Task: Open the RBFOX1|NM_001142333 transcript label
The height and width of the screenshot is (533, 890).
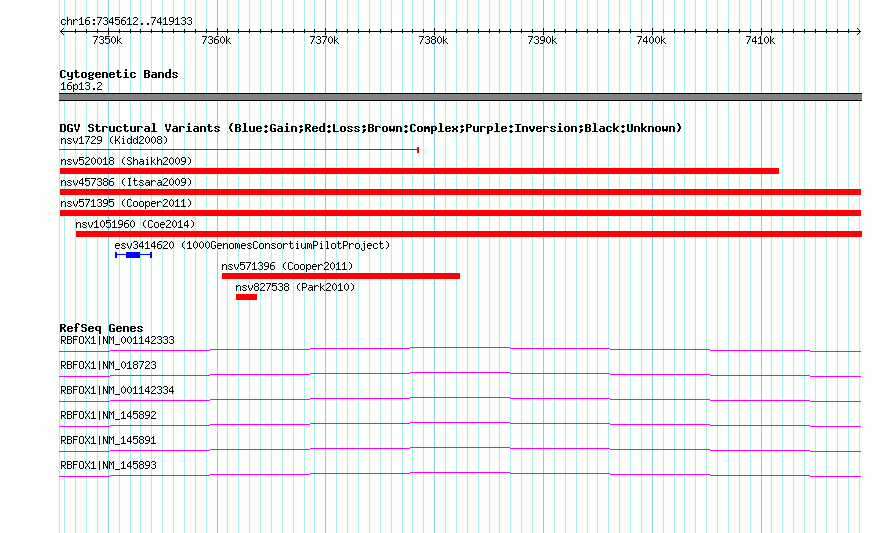Action: (117, 341)
